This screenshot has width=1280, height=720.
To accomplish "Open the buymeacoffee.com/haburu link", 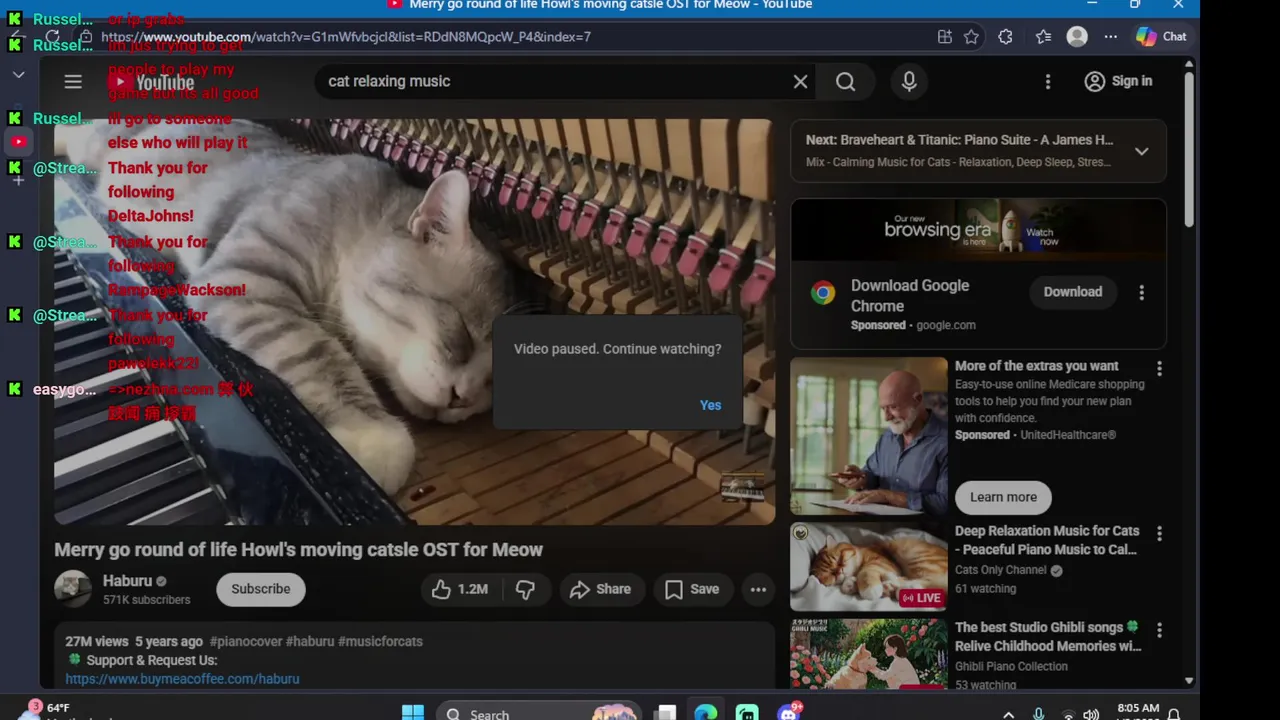I will coord(182,679).
